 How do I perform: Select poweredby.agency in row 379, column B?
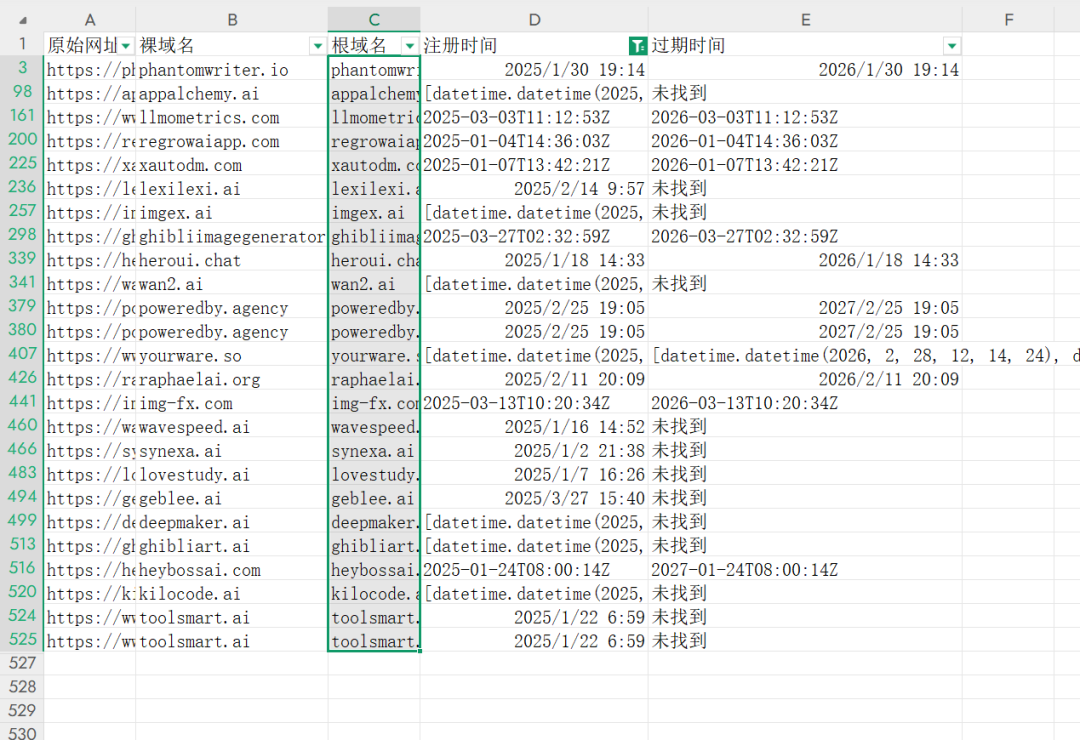(232, 307)
